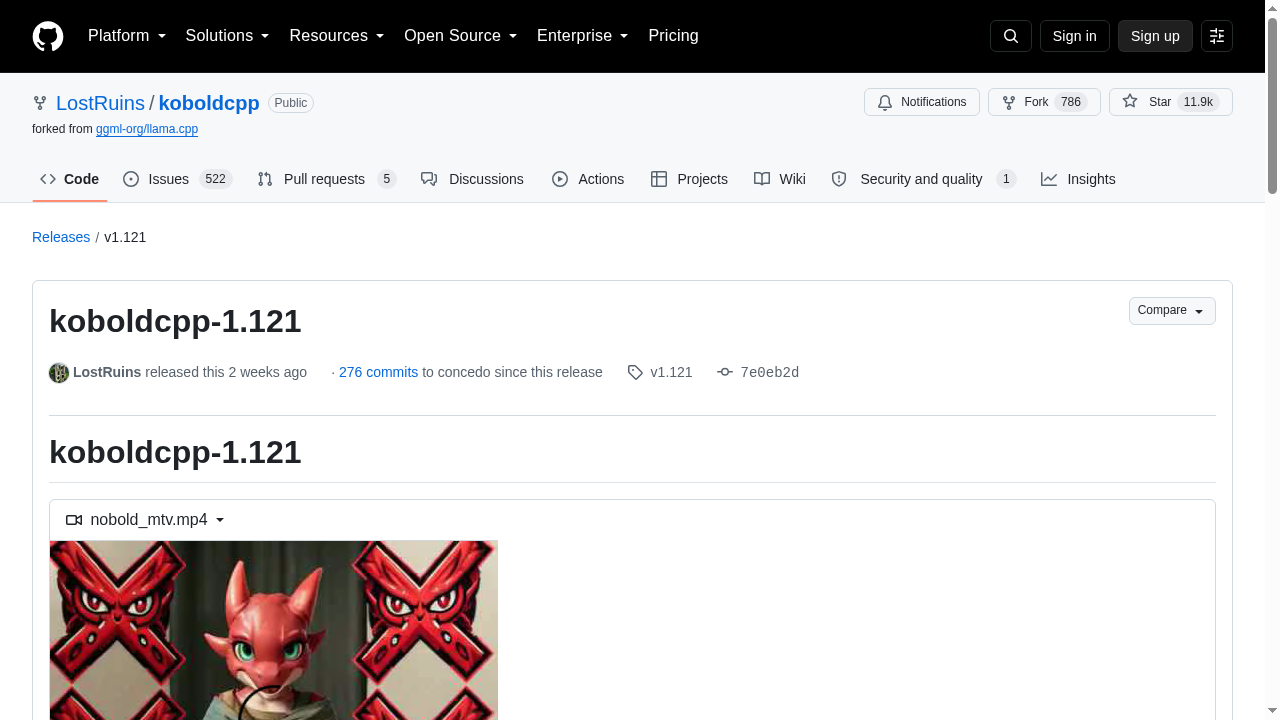
Task: Click the Sign up button
Action: click(x=1155, y=36)
